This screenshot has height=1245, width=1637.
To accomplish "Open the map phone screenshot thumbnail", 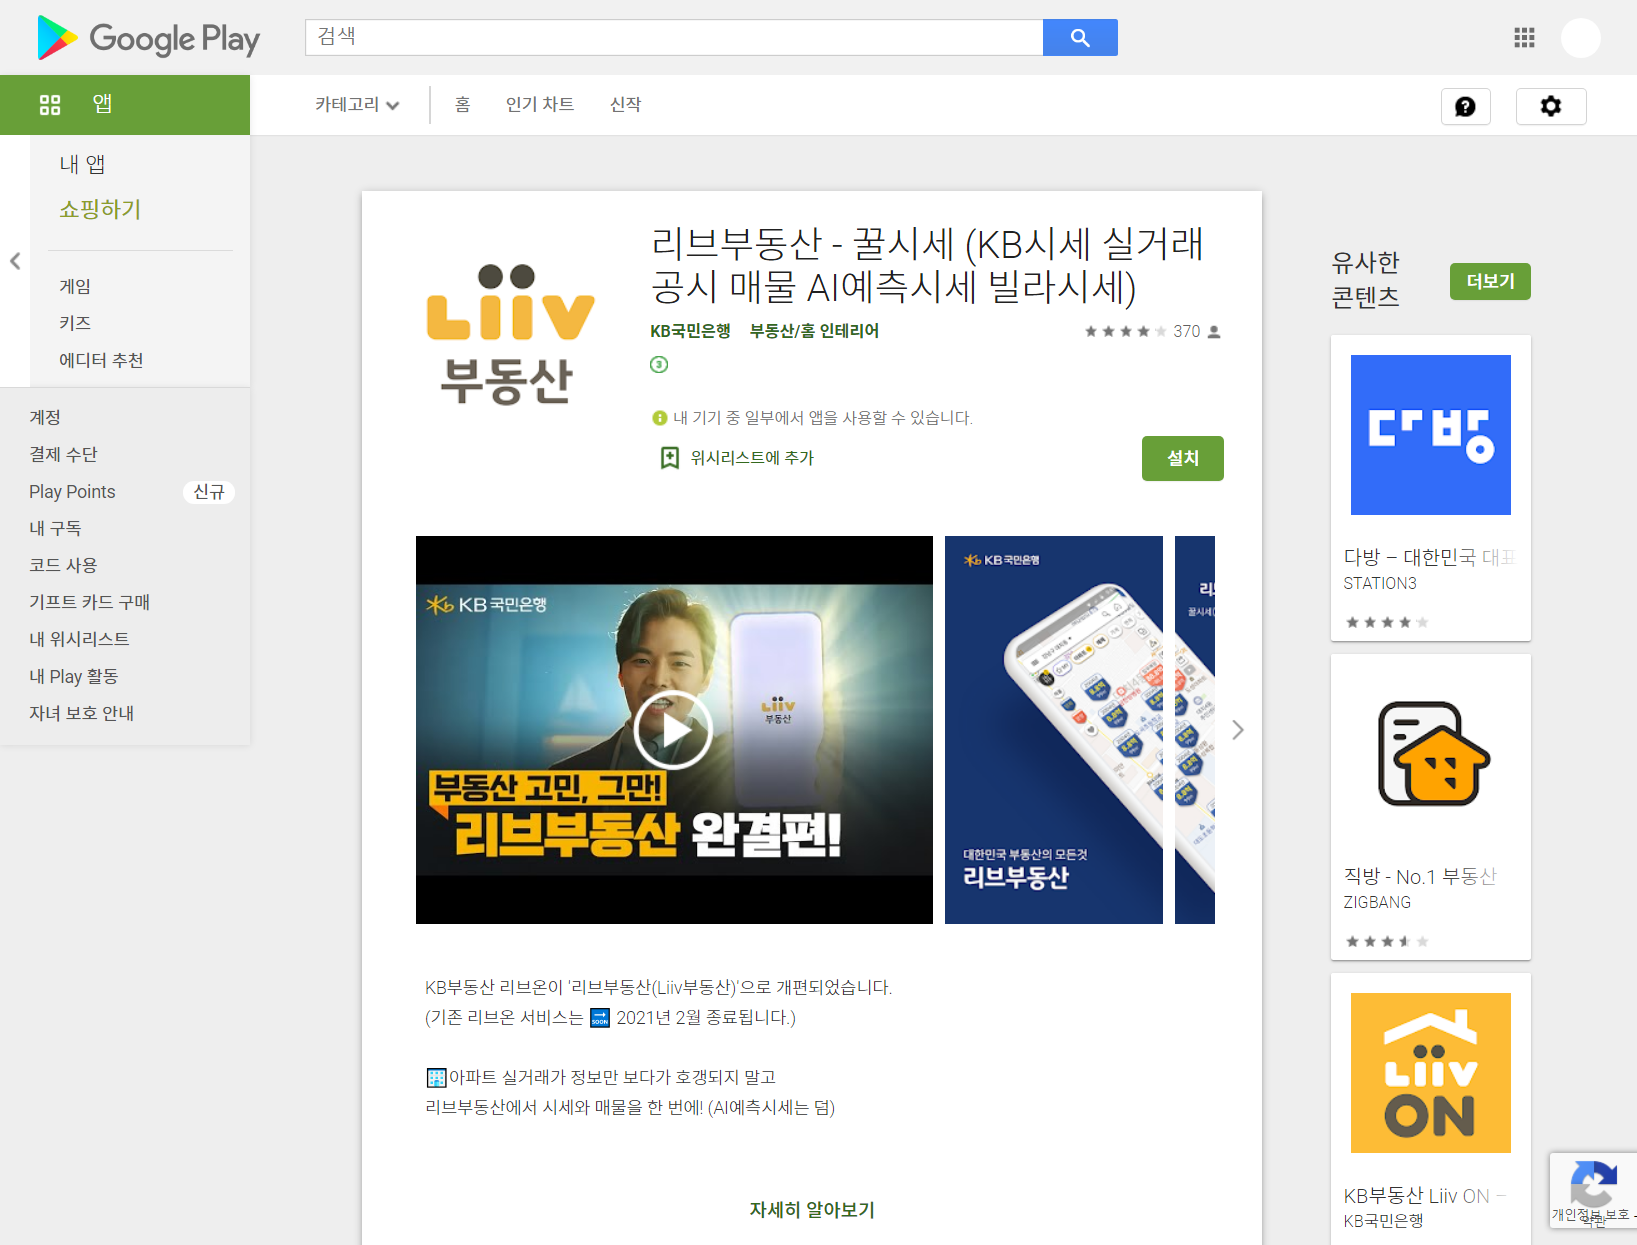I will point(1053,730).
